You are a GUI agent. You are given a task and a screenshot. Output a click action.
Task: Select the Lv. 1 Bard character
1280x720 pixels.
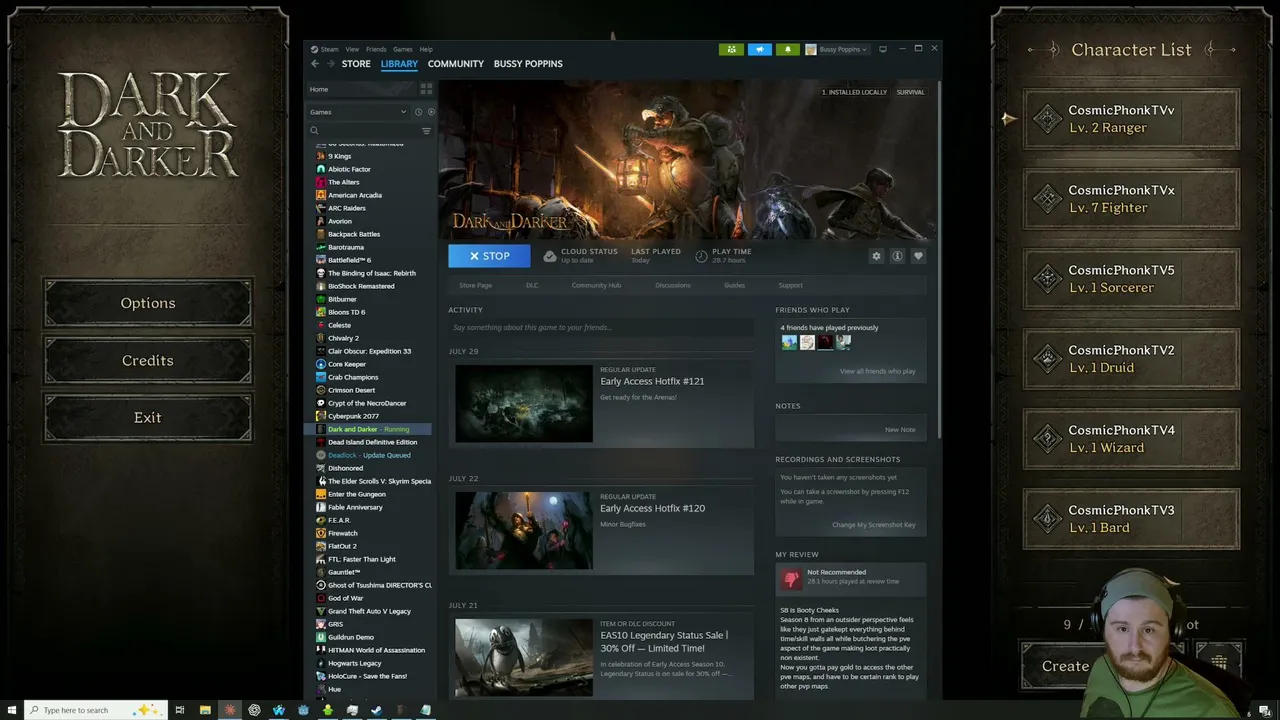[x=1131, y=519]
